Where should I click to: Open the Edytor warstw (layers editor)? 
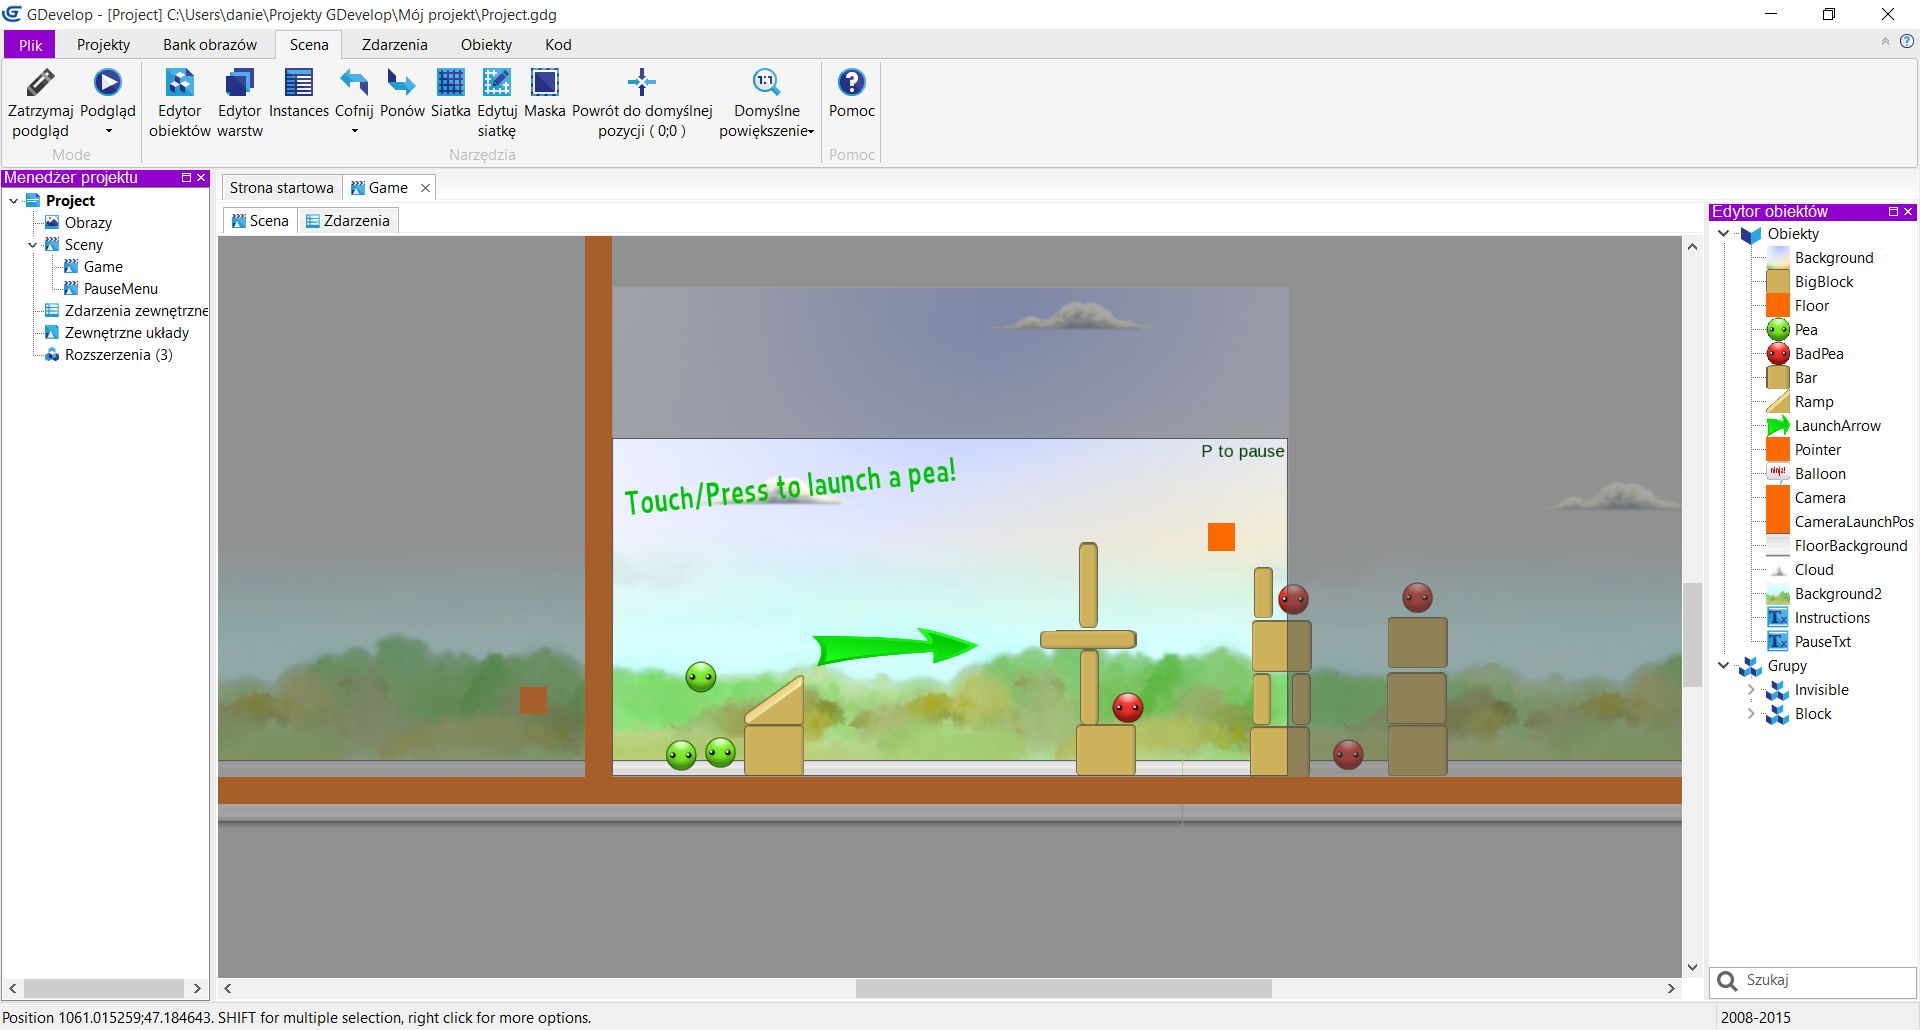click(238, 85)
